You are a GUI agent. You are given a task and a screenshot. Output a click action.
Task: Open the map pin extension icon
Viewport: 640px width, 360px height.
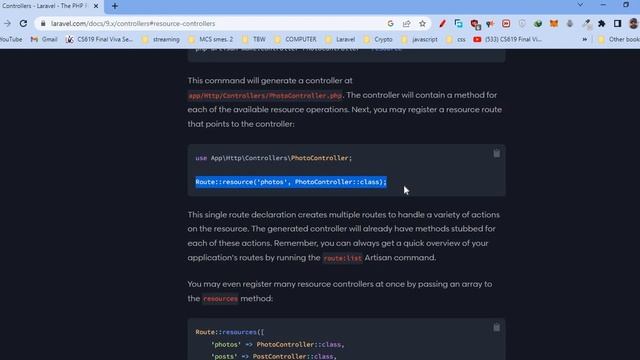pos(490,24)
